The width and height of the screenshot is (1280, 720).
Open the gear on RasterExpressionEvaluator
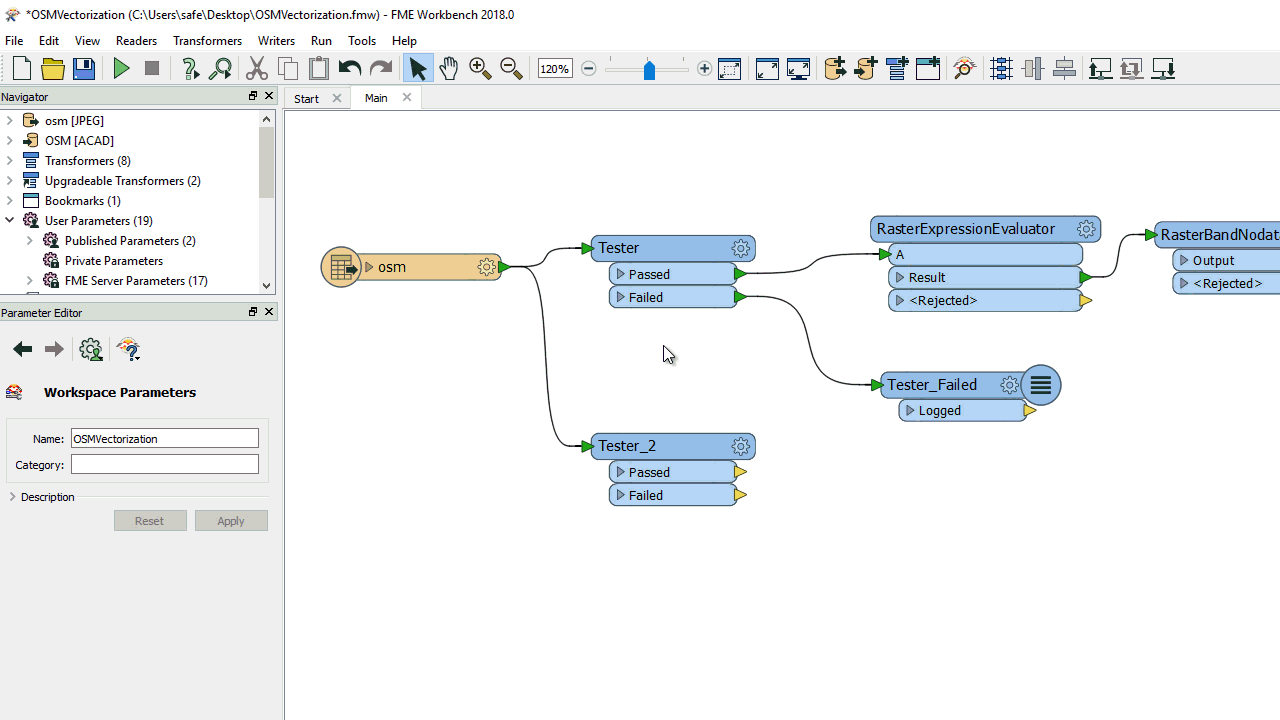(1086, 229)
